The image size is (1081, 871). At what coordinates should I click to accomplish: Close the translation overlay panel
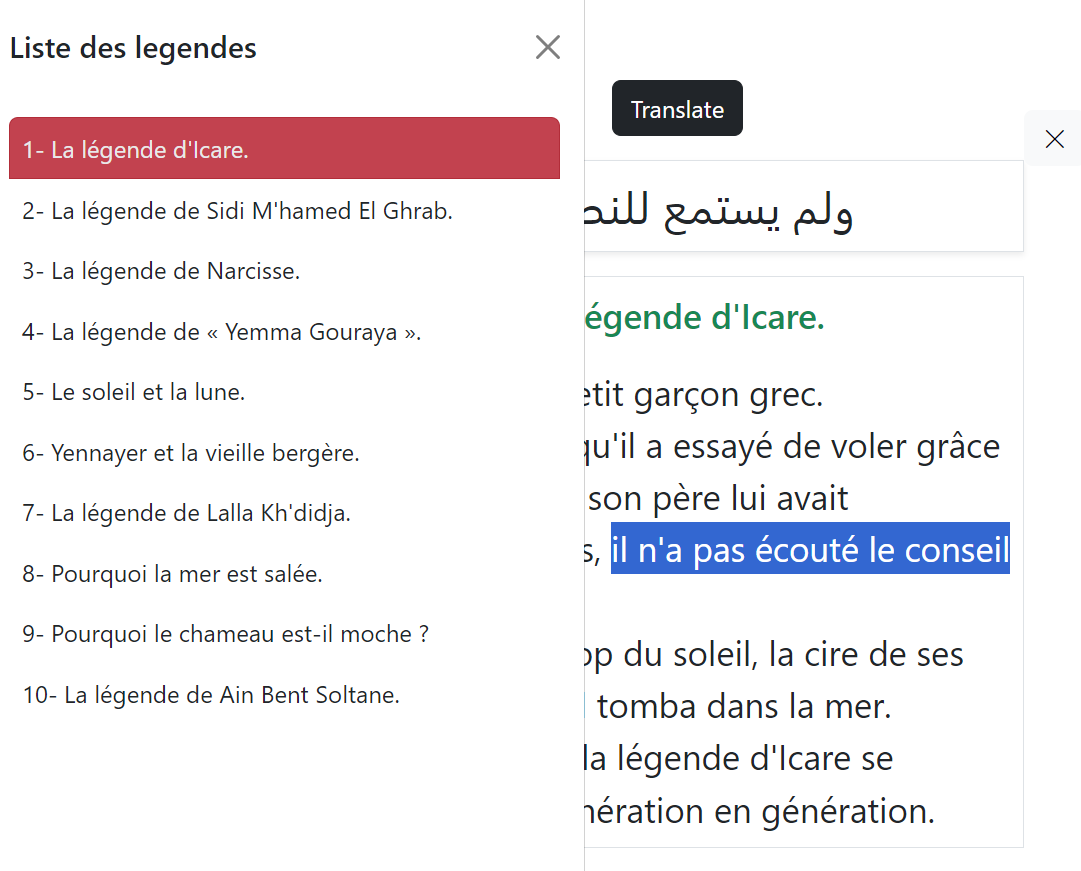point(1053,138)
